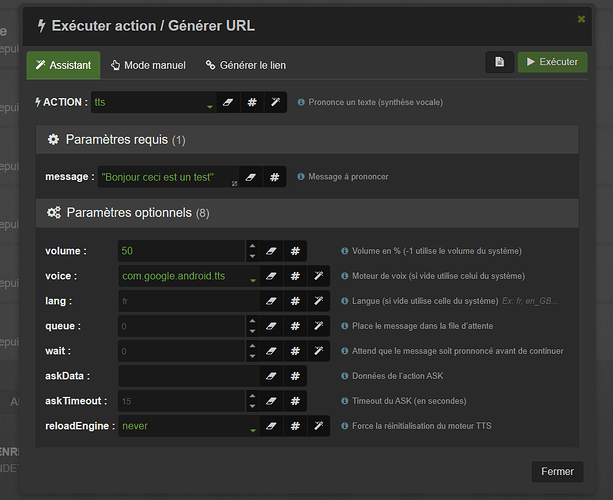Switch to Mode manuel tab

coord(148,65)
